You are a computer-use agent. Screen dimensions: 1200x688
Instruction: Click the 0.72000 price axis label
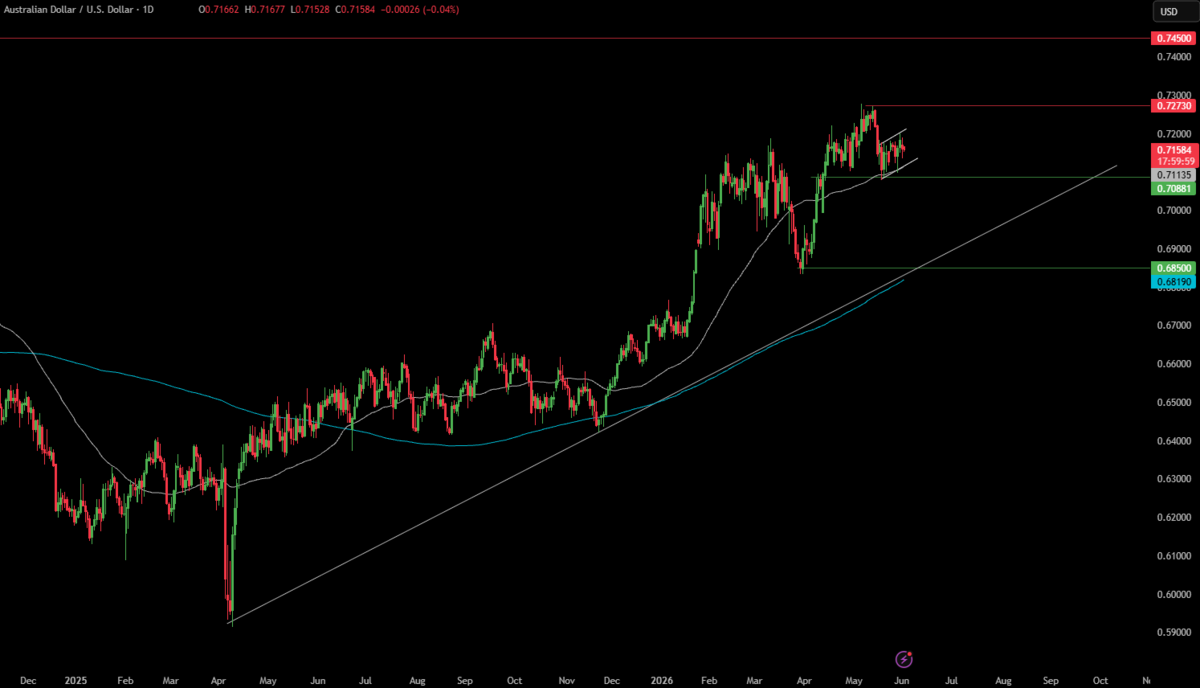tap(1174, 134)
